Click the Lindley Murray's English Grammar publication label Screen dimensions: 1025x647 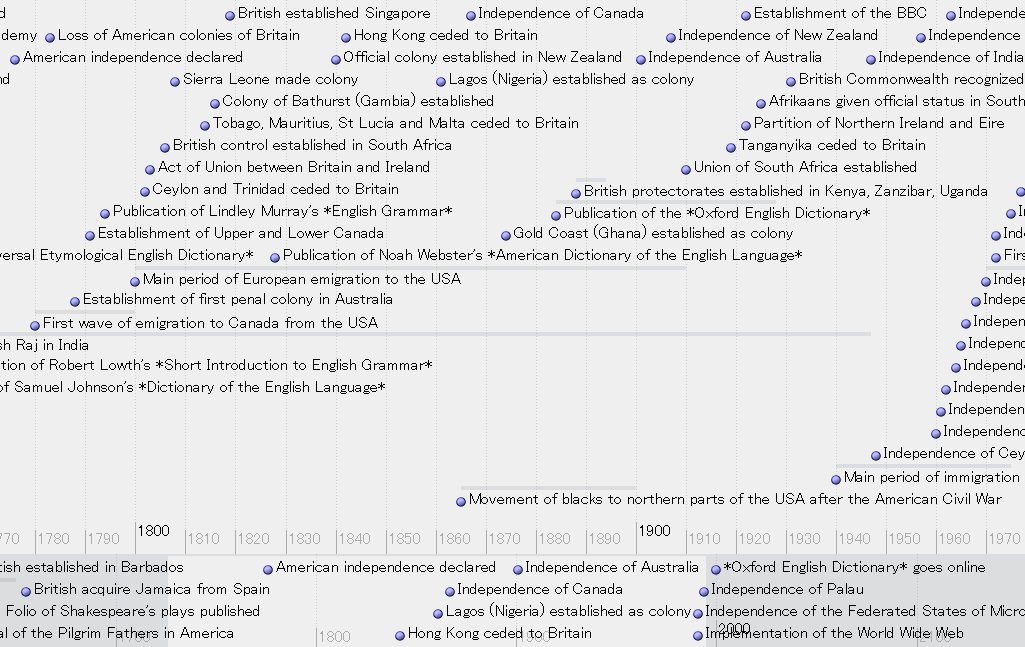[x=282, y=211]
